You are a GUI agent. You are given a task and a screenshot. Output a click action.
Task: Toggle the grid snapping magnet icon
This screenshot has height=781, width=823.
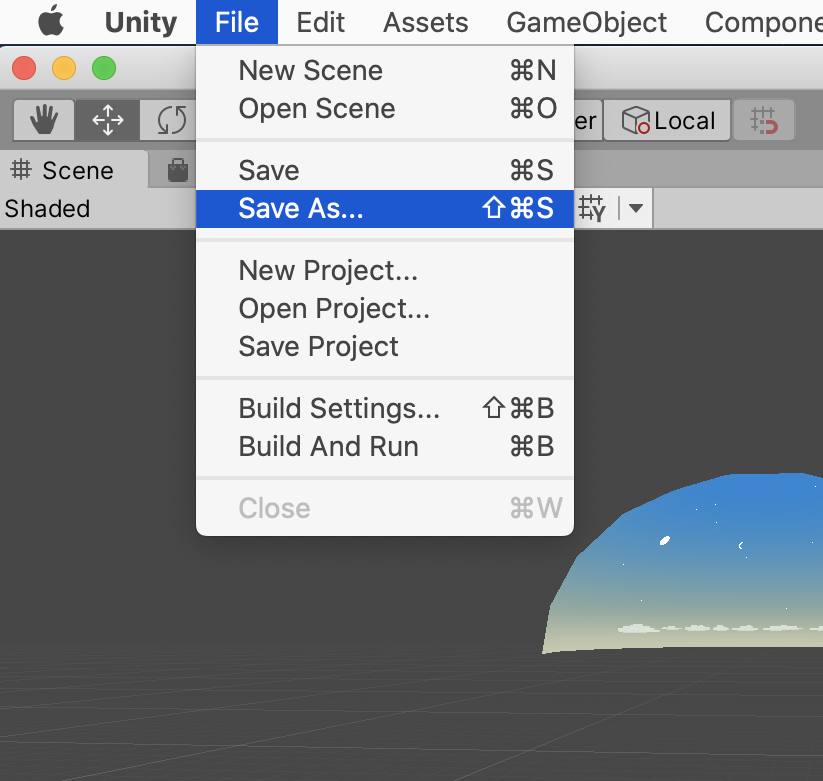(764, 120)
